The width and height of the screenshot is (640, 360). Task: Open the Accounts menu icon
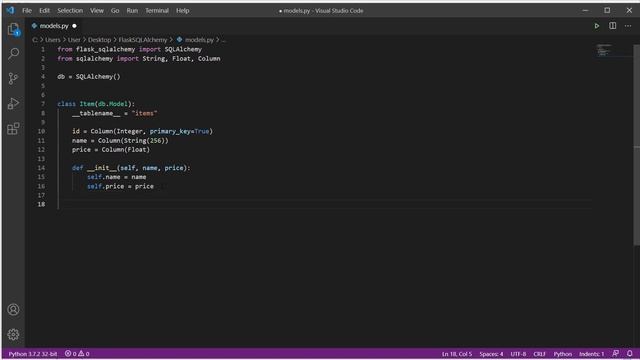coord(13,309)
